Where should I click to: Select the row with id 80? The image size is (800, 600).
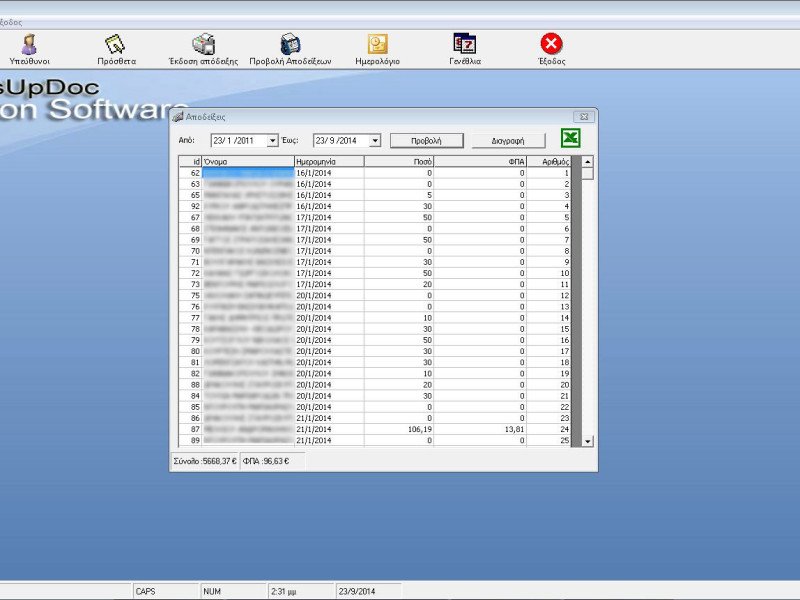tap(375, 351)
